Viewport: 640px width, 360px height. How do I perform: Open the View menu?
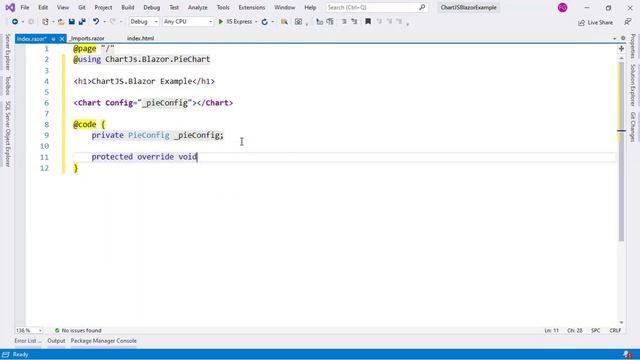pyautogui.click(x=63, y=7)
